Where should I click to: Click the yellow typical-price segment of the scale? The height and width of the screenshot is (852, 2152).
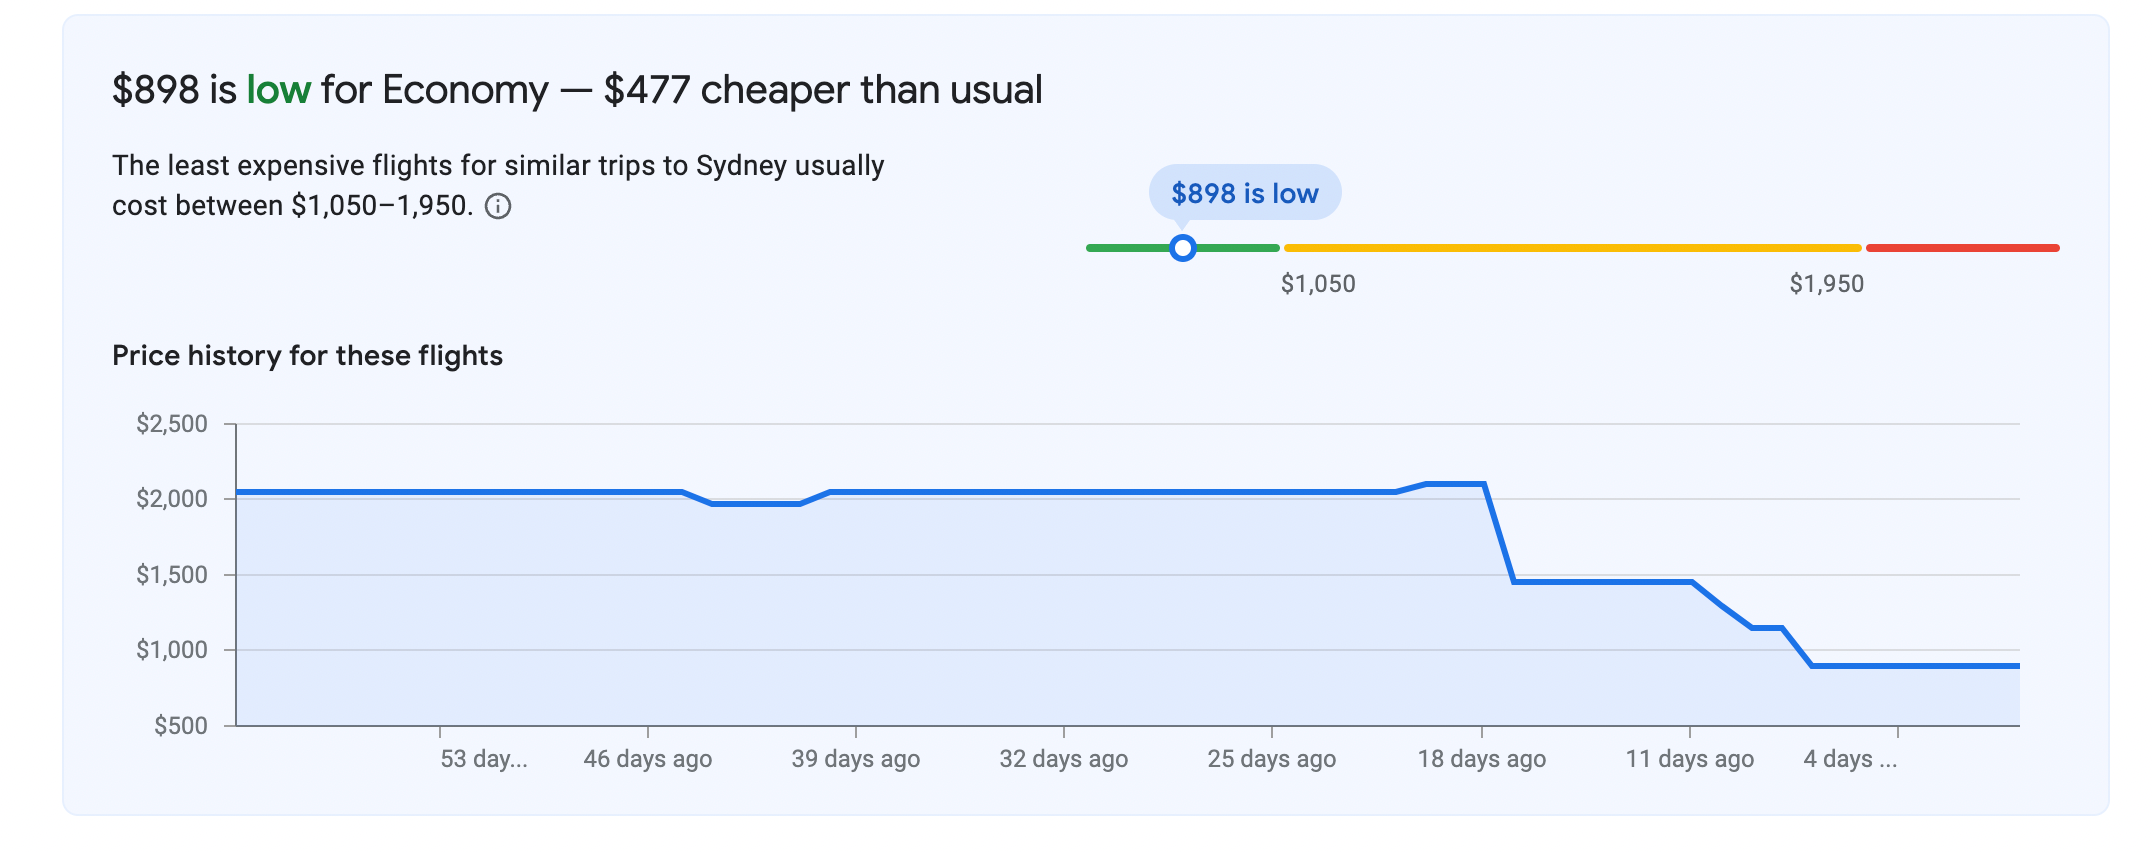coord(1572,248)
